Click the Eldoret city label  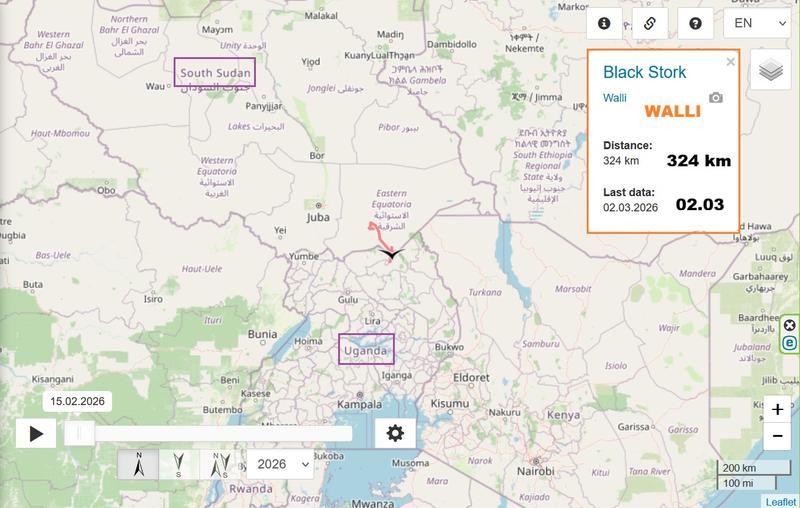coord(471,378)
